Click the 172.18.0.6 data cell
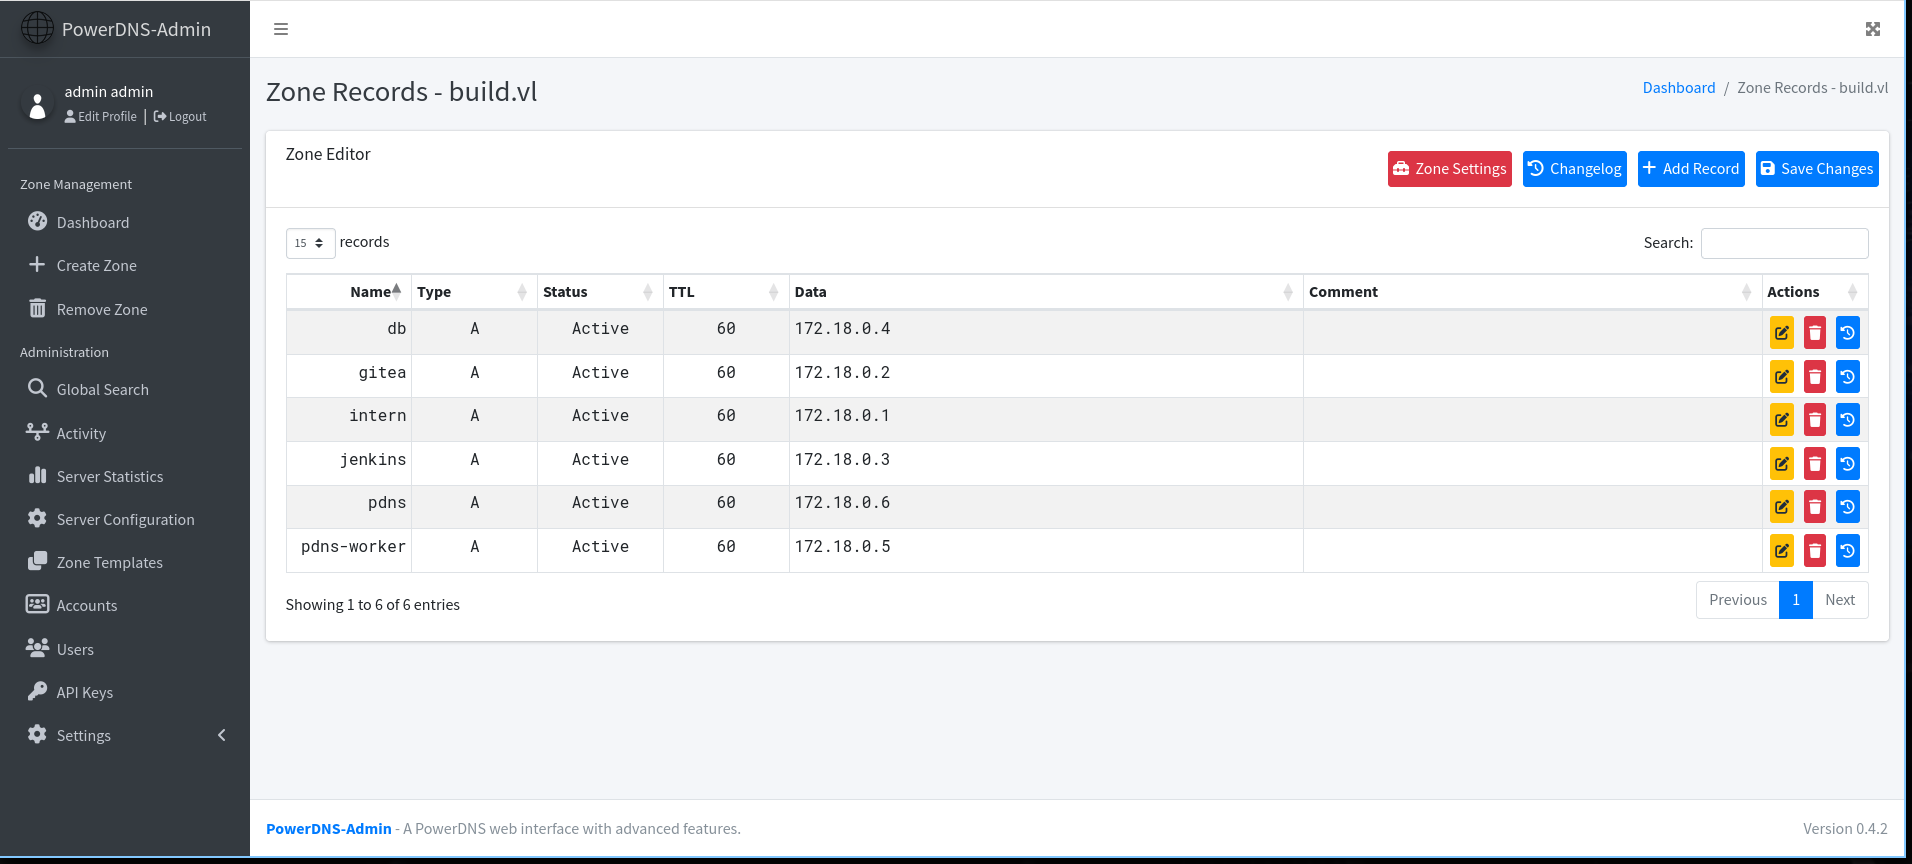The width and height of the screenshot is (1912, 864). [1046, 506]
